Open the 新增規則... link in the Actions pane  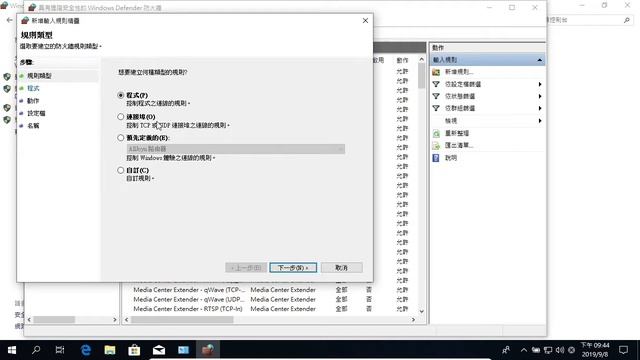click(x=459, y=72)
